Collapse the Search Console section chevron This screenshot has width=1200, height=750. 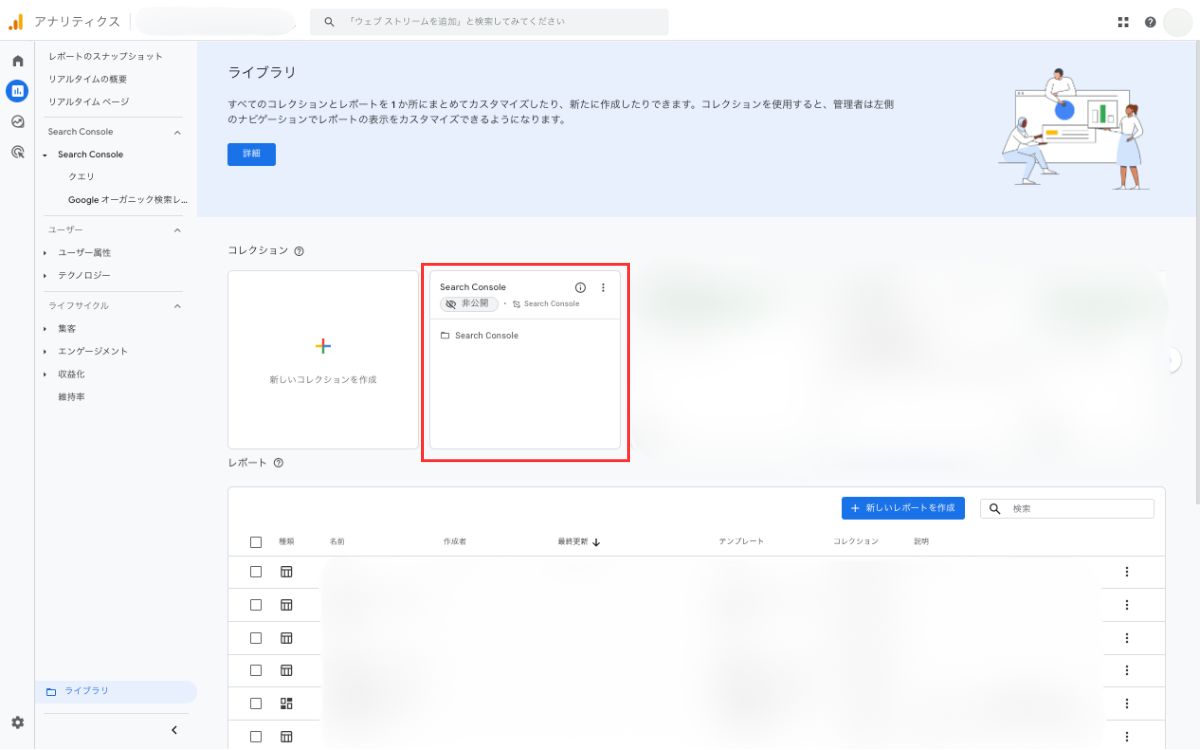177,132
